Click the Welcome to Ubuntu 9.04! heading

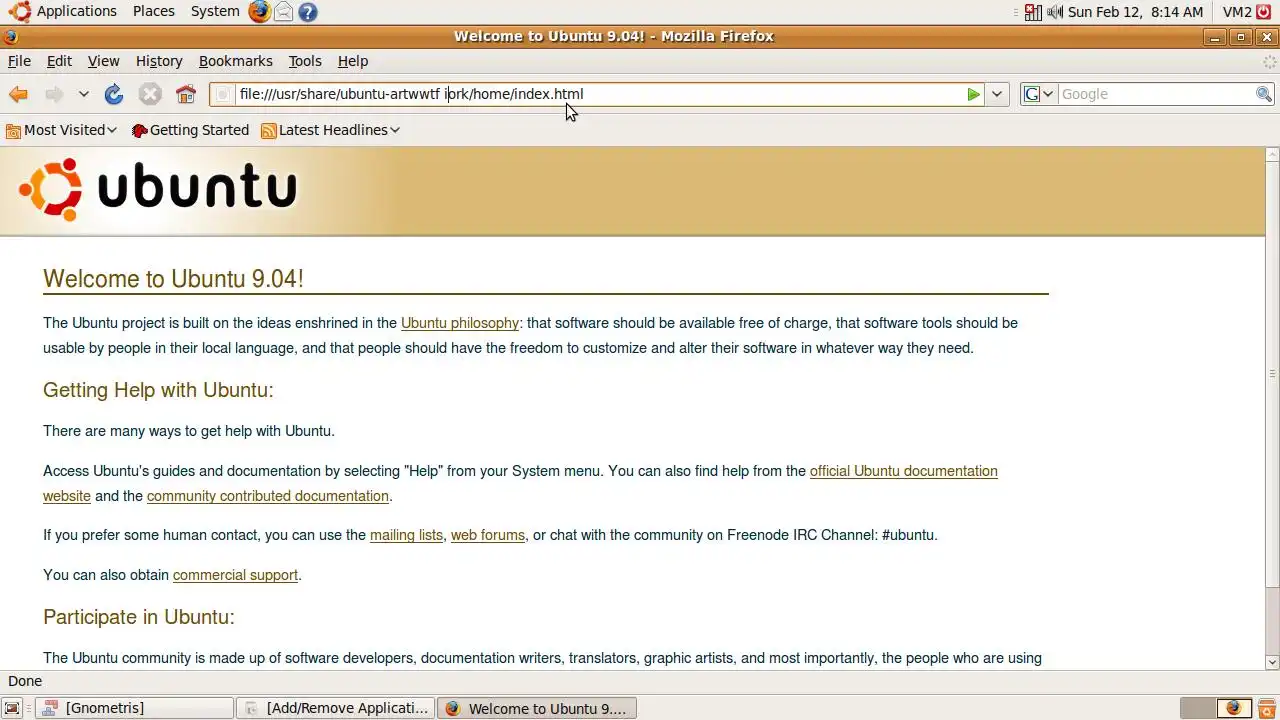(x=173, y=279)
